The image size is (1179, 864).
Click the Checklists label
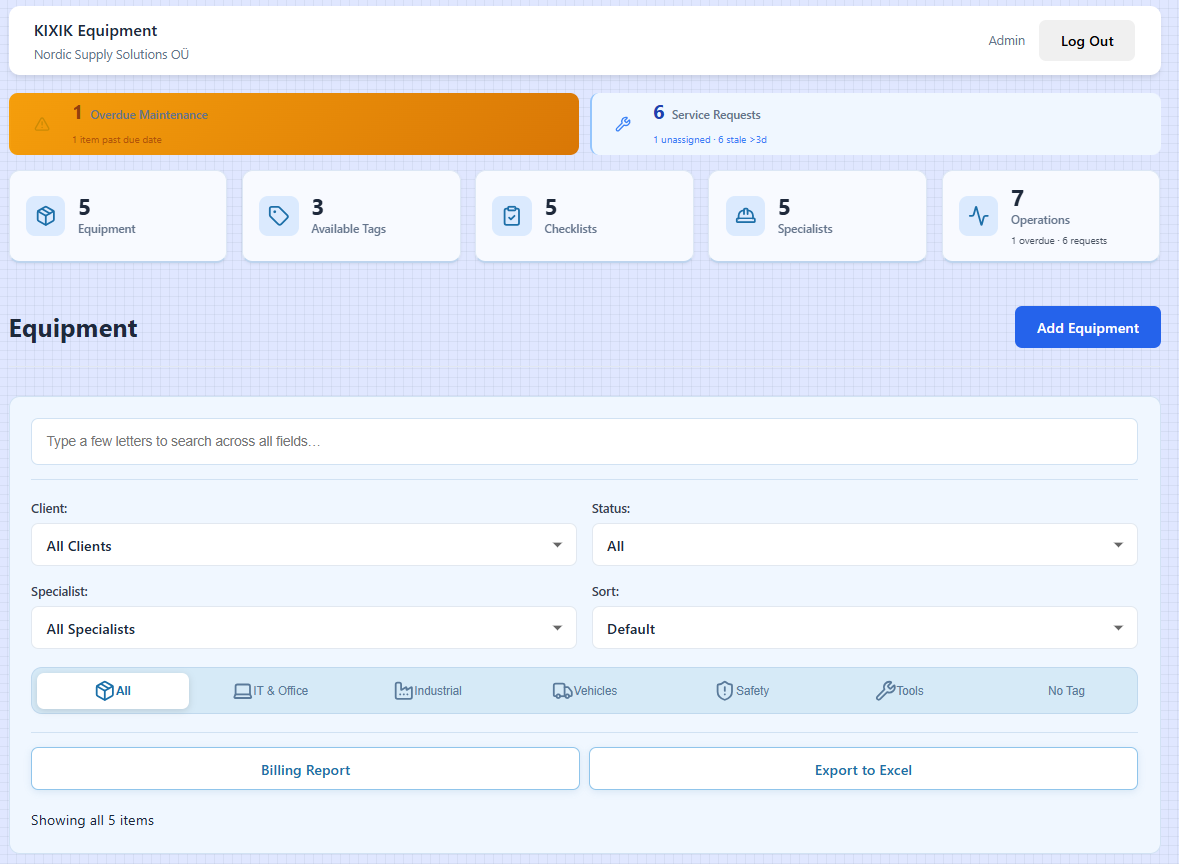click(571, 229)
